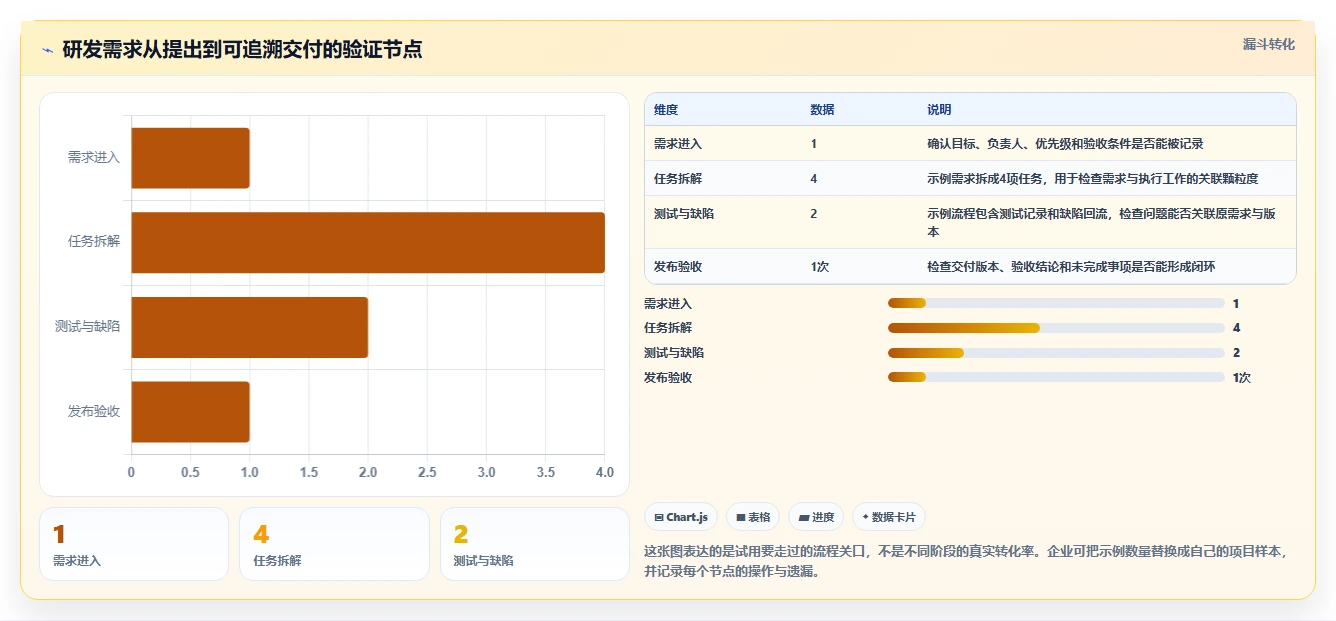Click the 发布验收 y-axis label

pos(94,412)
